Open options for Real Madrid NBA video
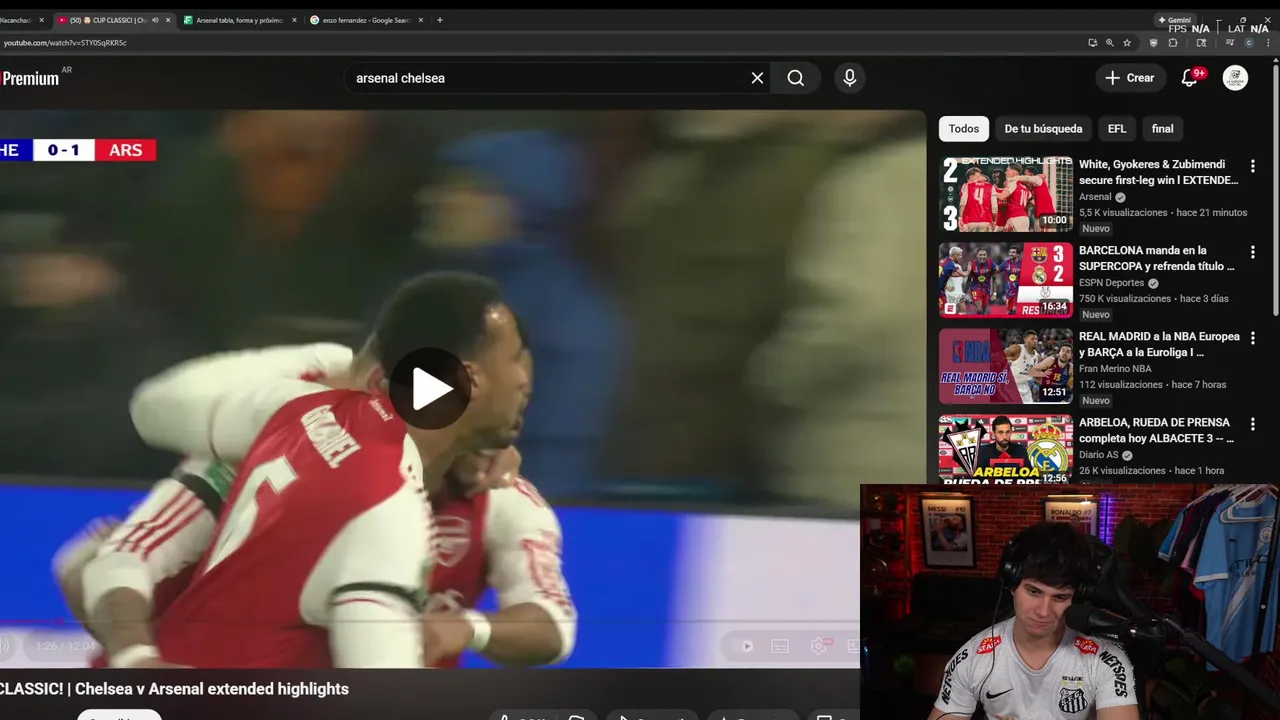Image resolution: width=1280 pixels, height=720 pixels. tap(1252, 338)
